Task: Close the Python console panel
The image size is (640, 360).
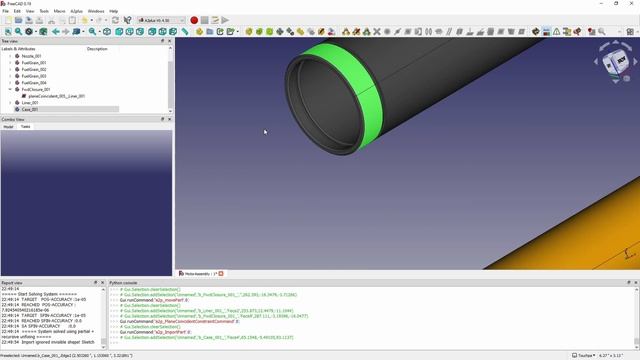Action: point(636,282)
